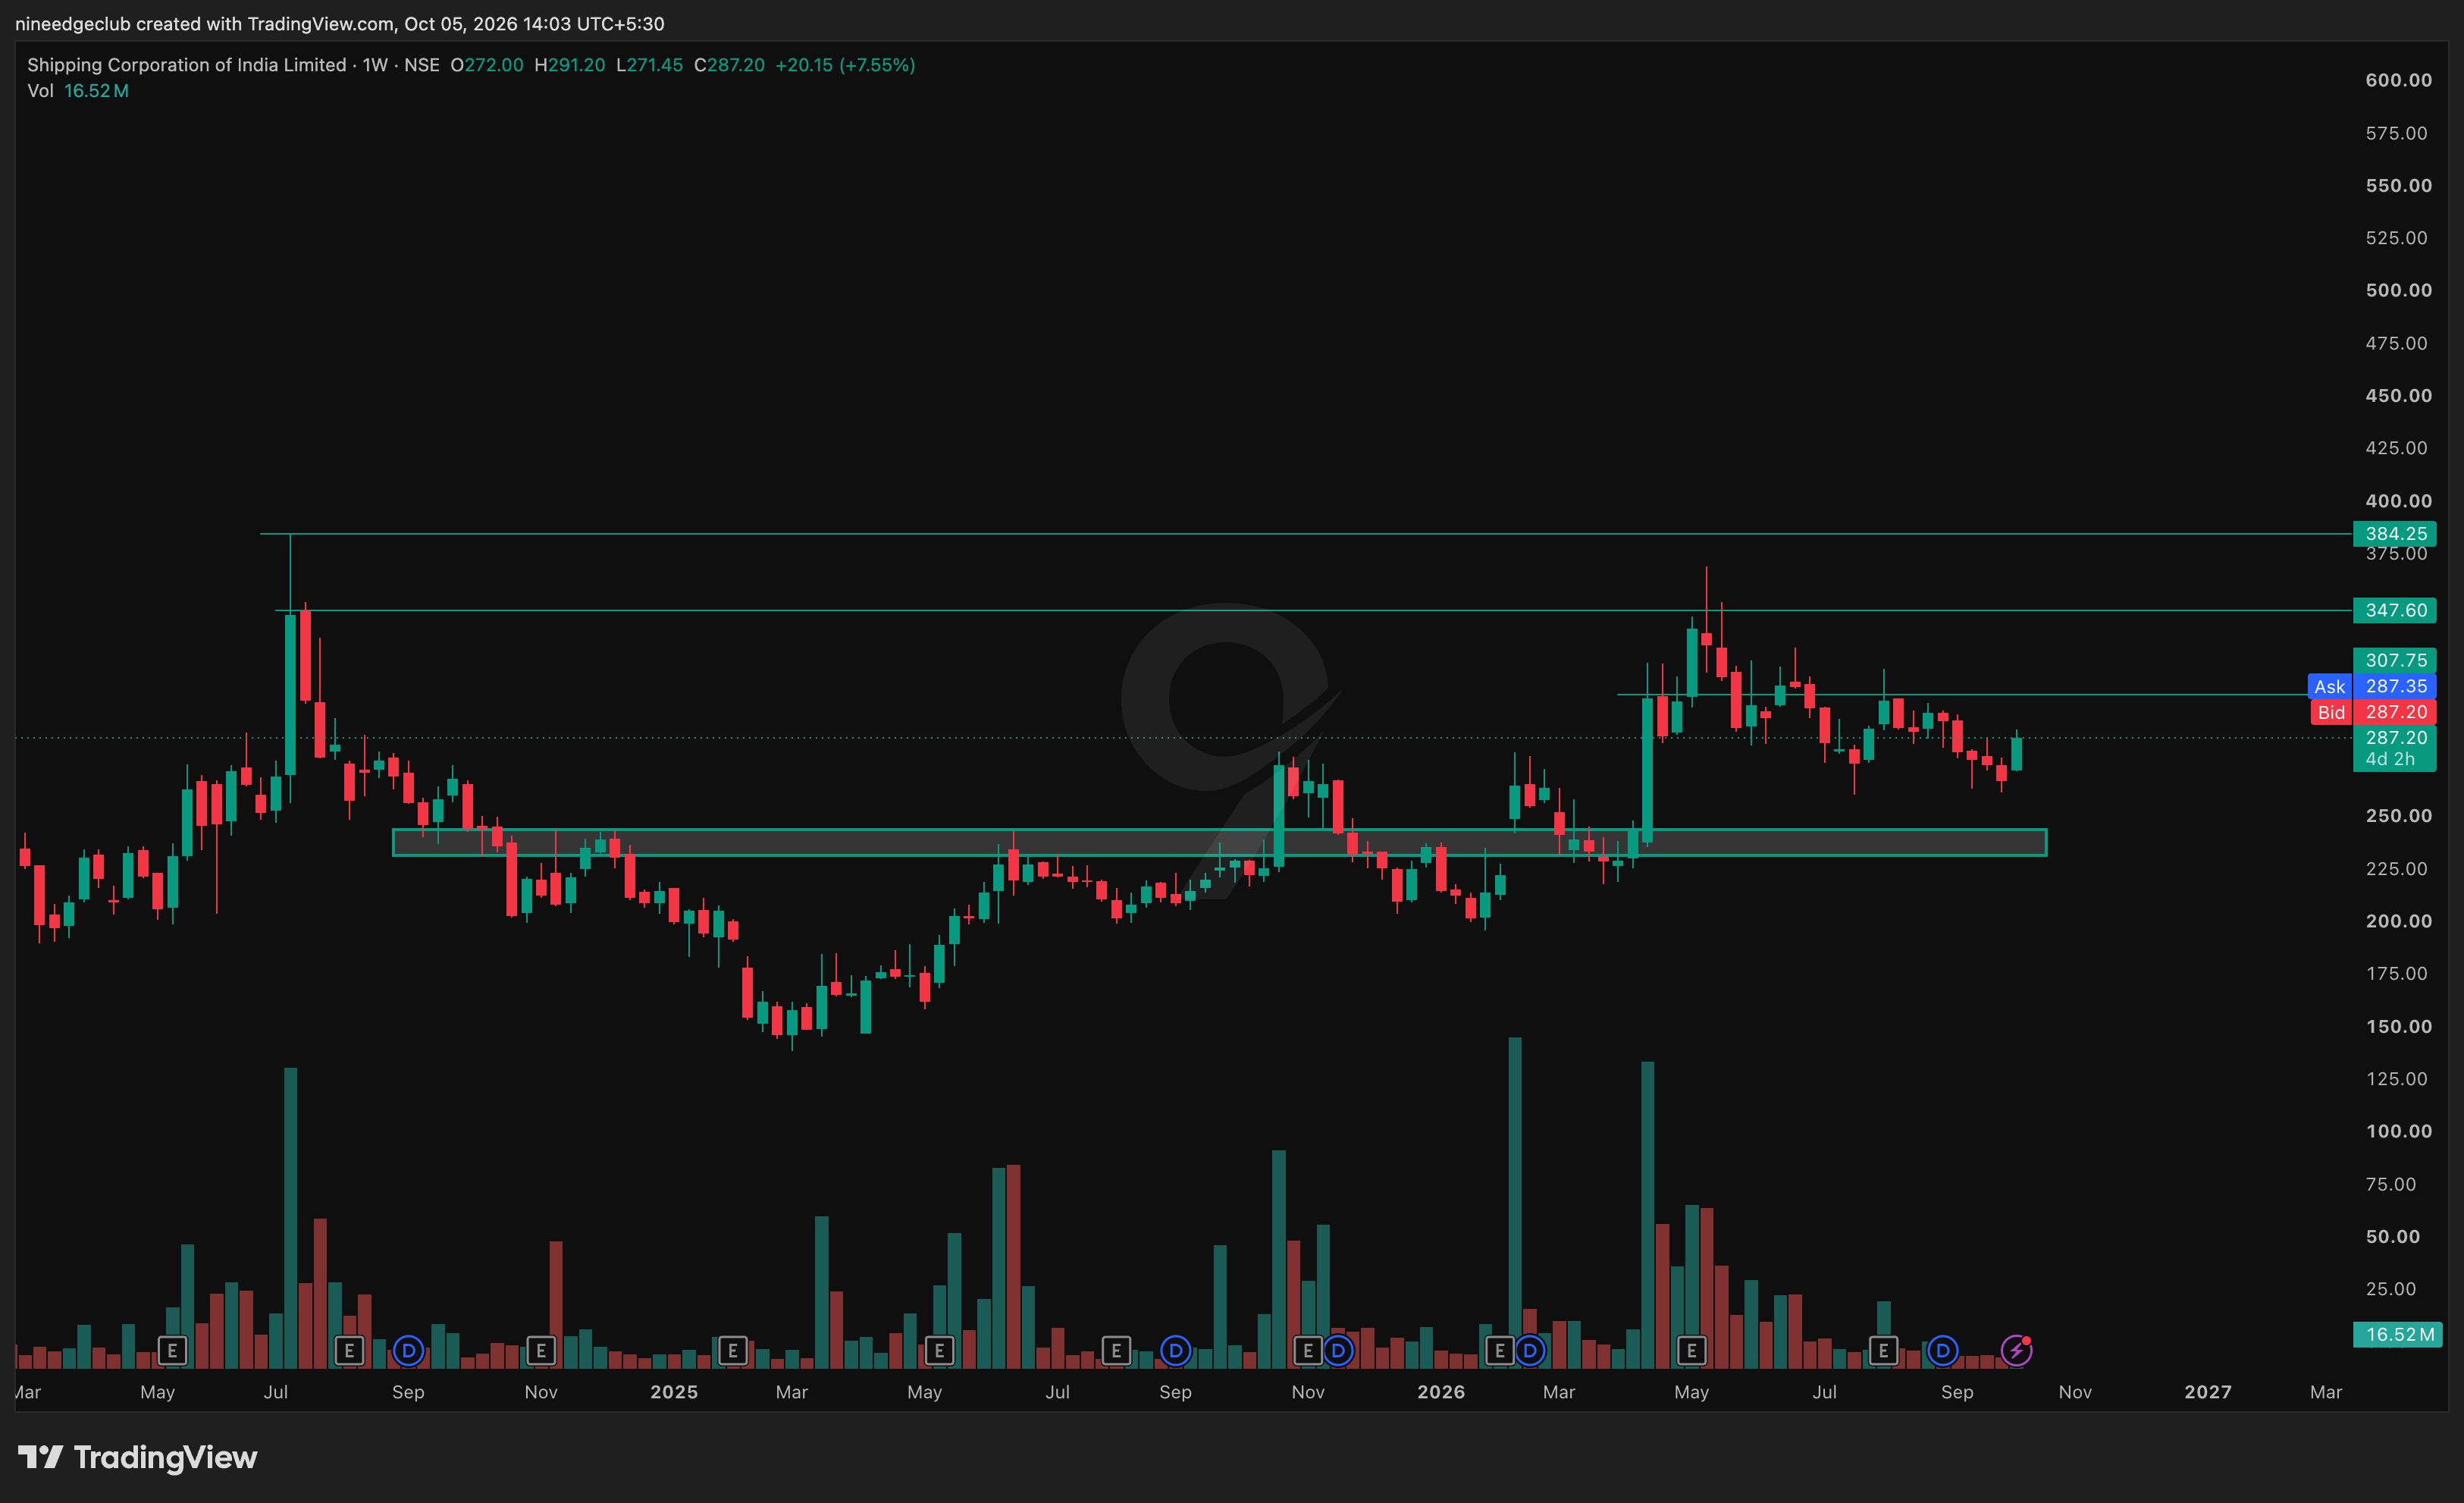This screenshot has width=2464, height=1503.
Task: Open the earnings E marker above Nov 2024
Action: click(541, 1351)
